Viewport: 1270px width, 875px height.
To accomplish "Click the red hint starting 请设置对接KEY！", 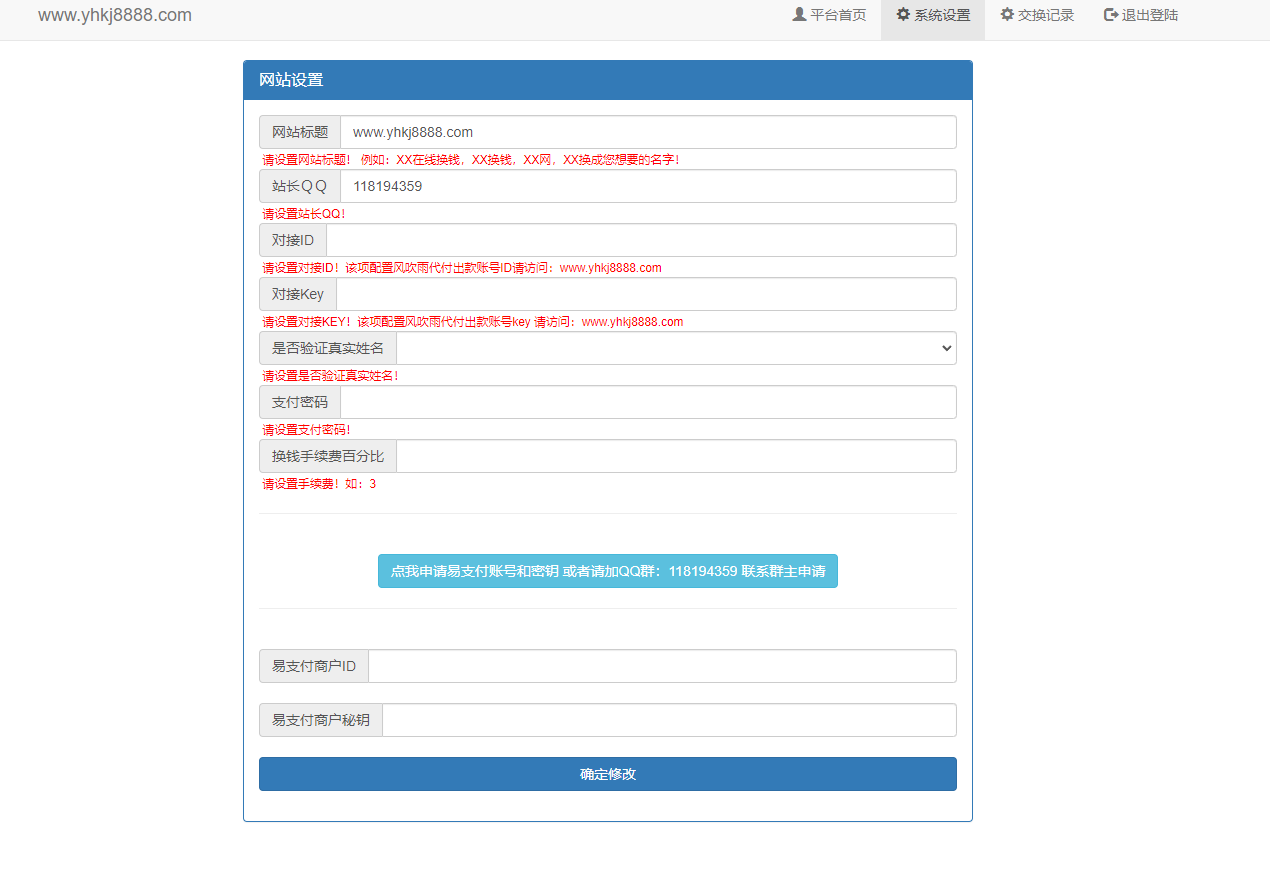I will 473,322.
